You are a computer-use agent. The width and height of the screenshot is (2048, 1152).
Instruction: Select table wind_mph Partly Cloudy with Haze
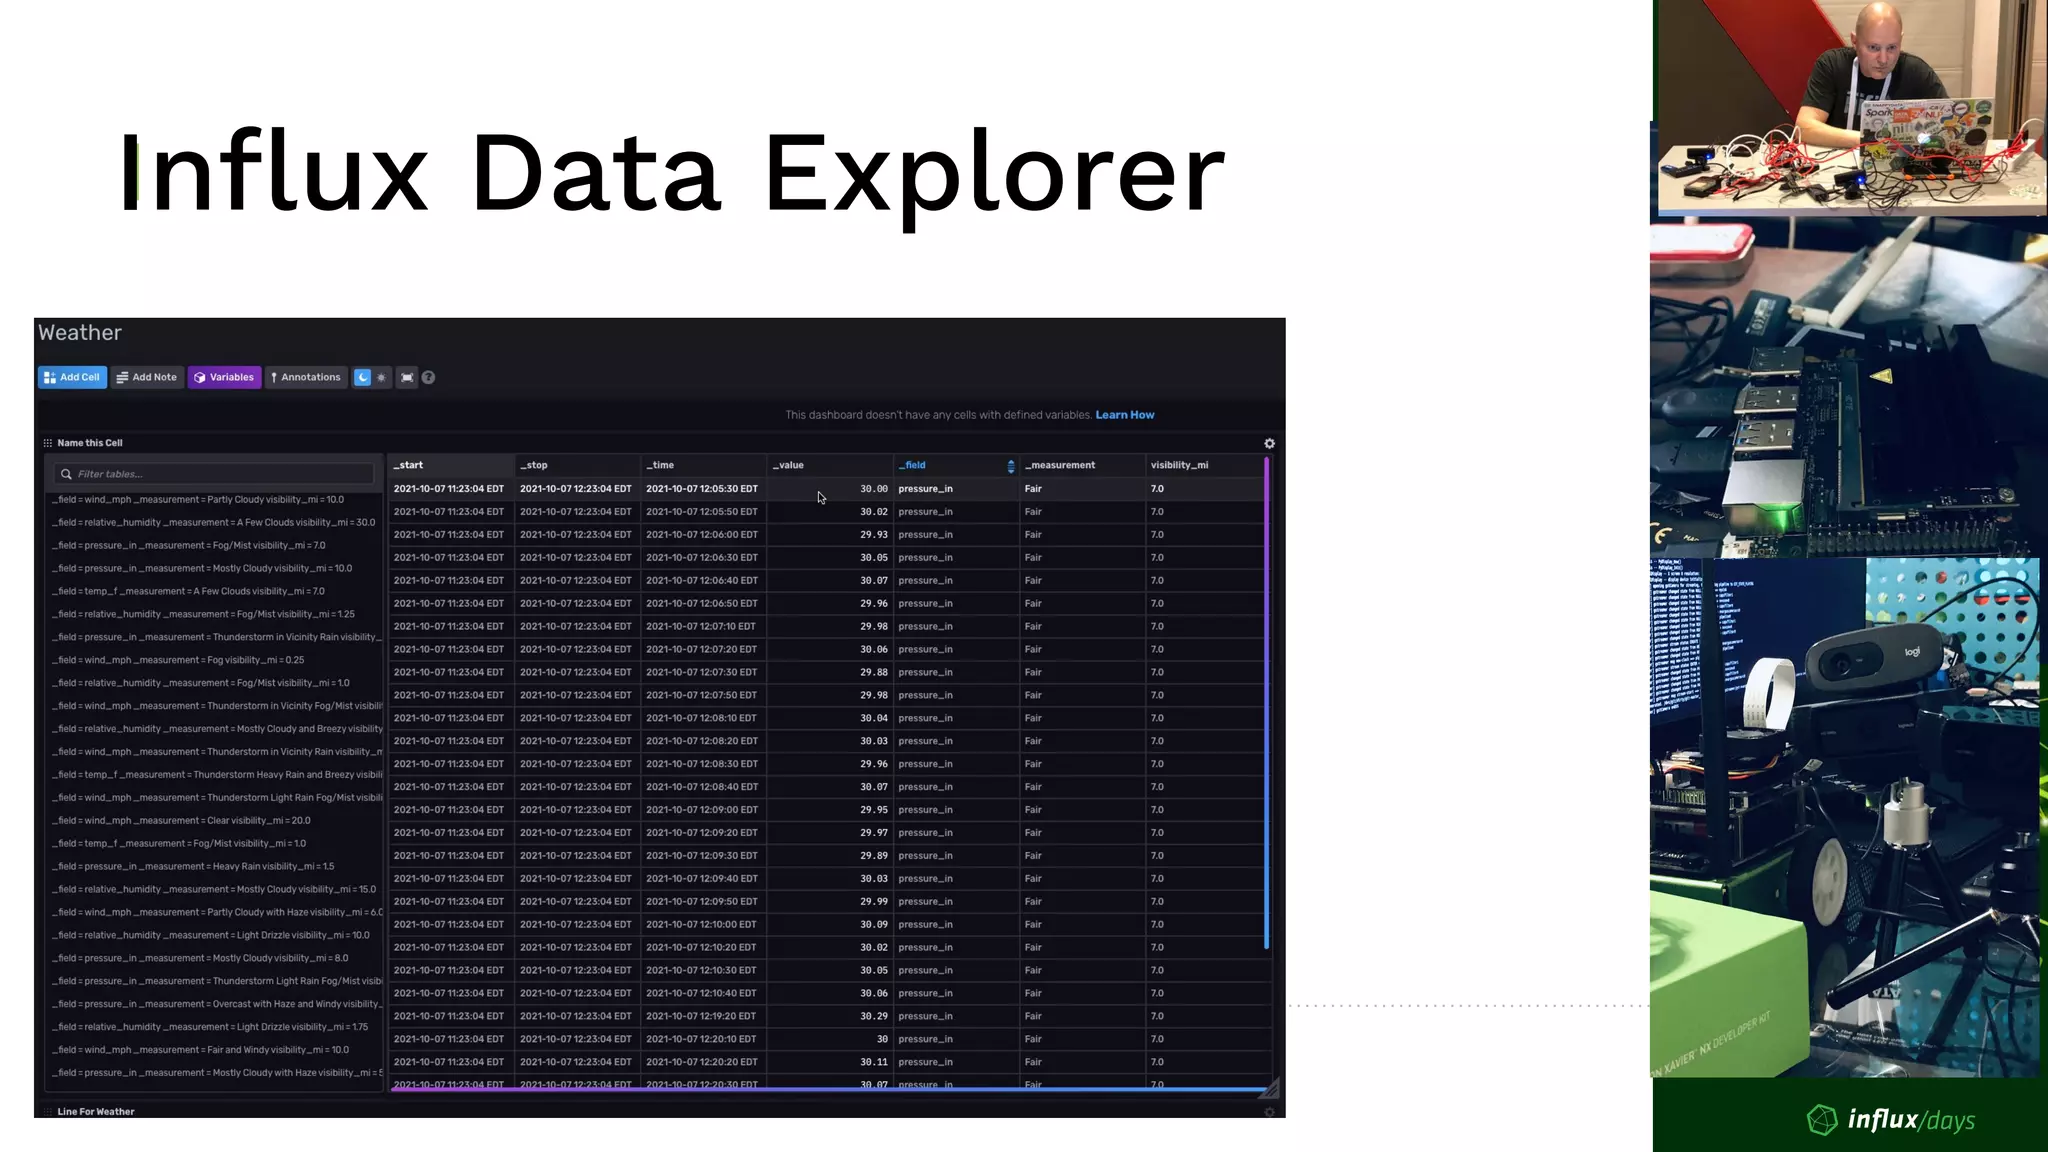217,913
